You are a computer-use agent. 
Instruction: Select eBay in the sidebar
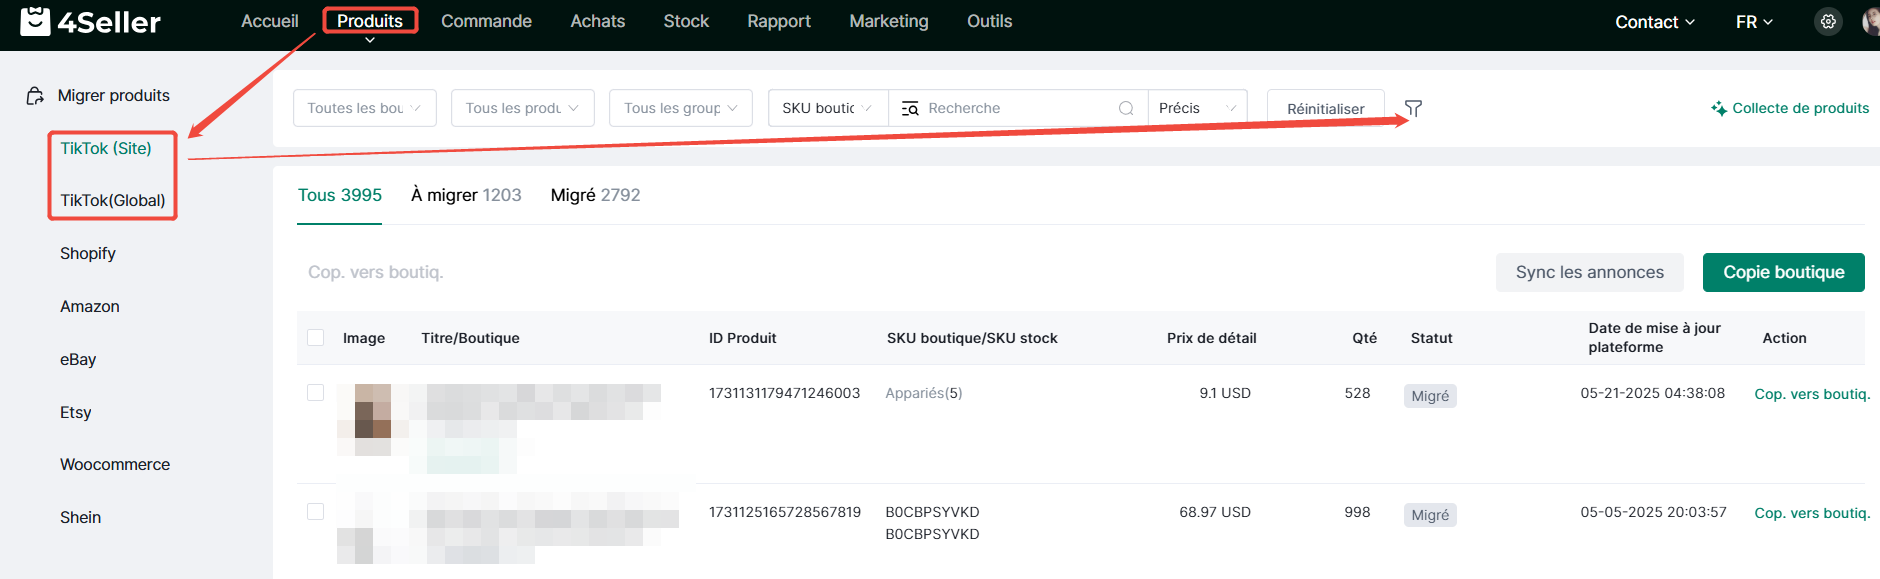[x=78, y=359]
